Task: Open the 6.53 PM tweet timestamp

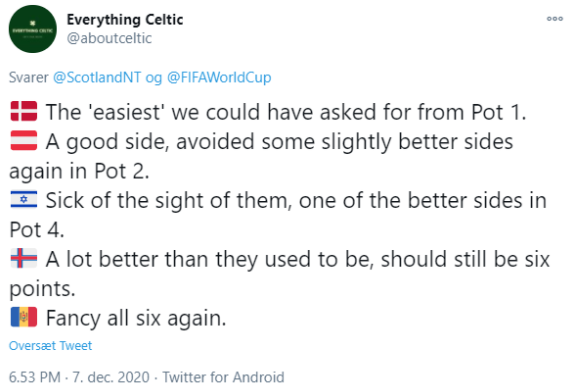Action: 35,377
